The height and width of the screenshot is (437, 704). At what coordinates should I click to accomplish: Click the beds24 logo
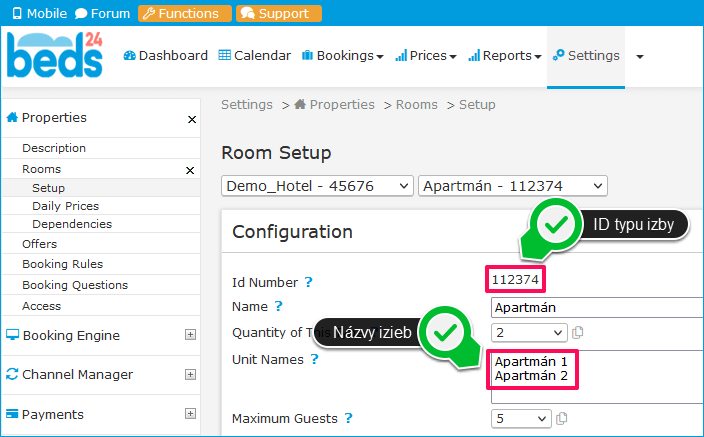point(54,56)
